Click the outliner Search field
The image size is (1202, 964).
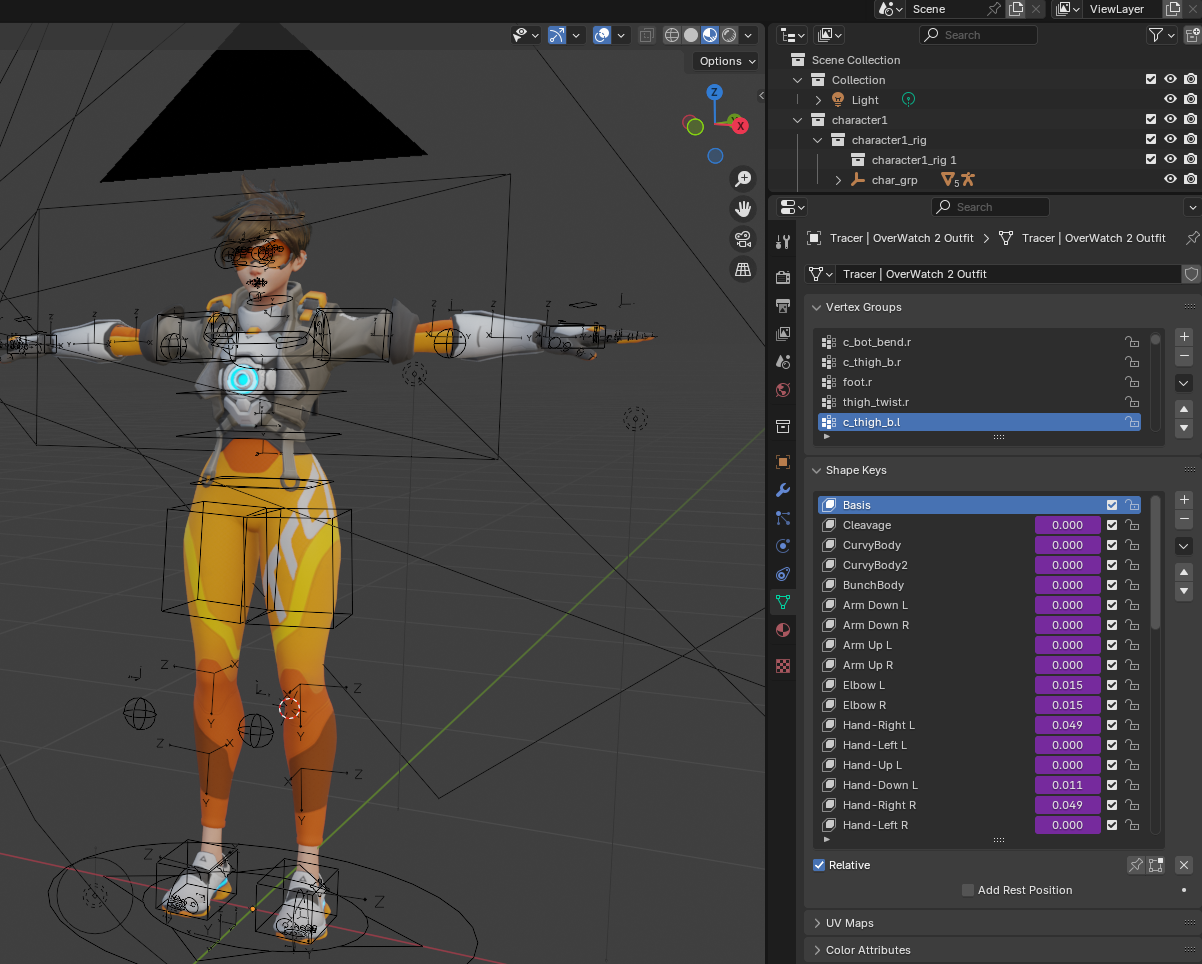[x=976, y=35]
